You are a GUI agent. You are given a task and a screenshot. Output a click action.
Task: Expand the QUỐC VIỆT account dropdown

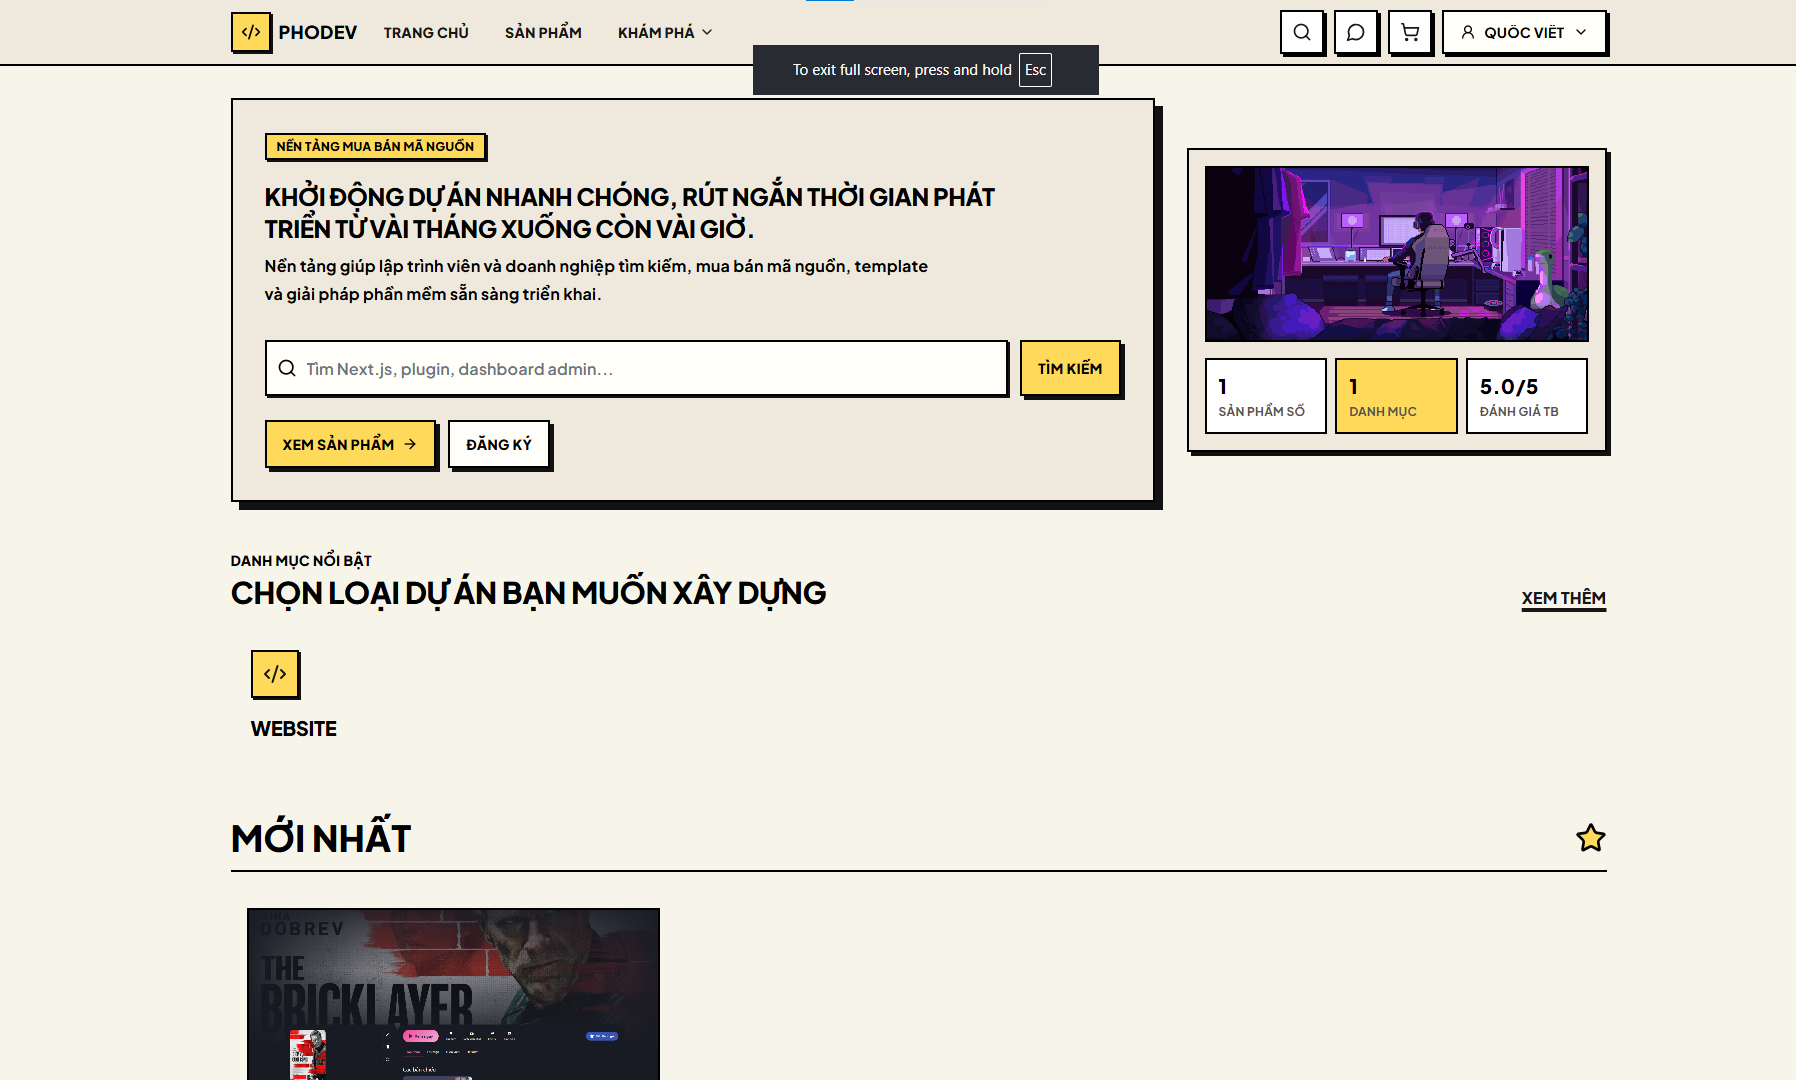(1524, 32)
